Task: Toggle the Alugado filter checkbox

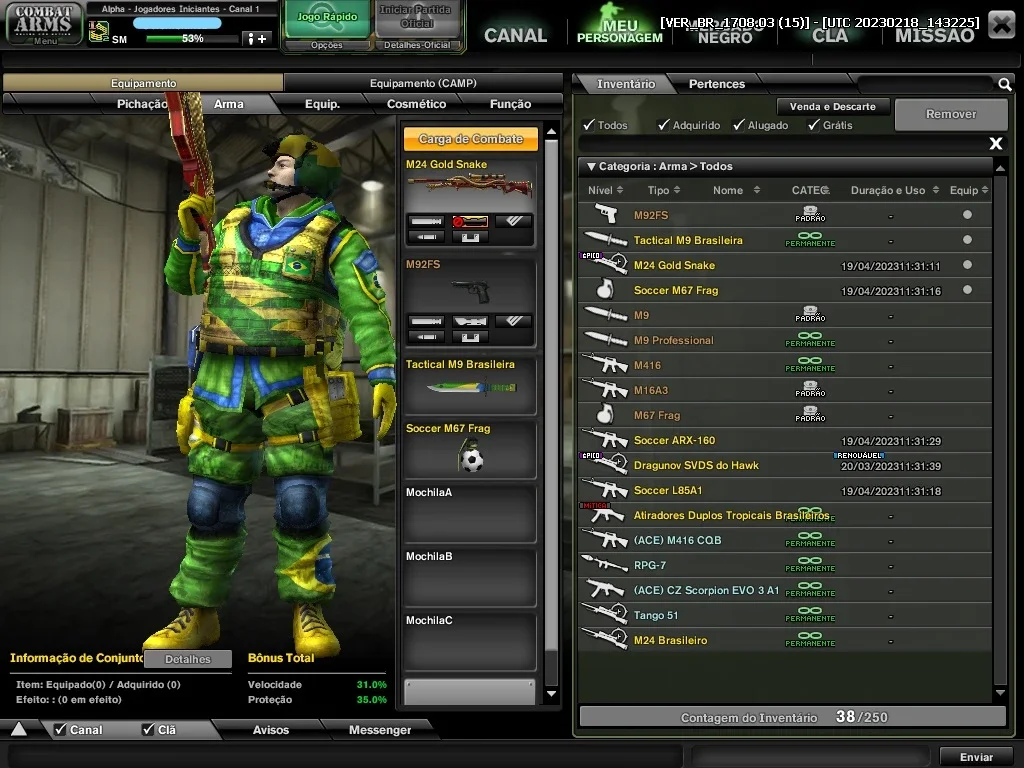Action: click(739, 124)
